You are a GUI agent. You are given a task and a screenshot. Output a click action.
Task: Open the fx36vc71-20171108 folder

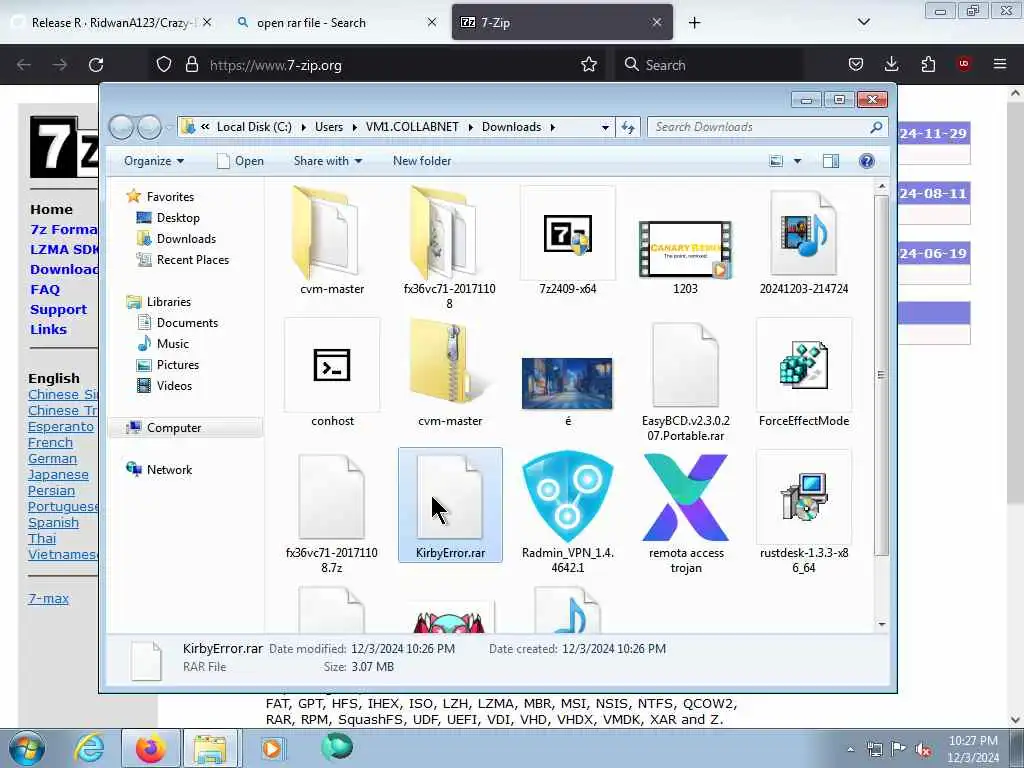click(449, 247)
